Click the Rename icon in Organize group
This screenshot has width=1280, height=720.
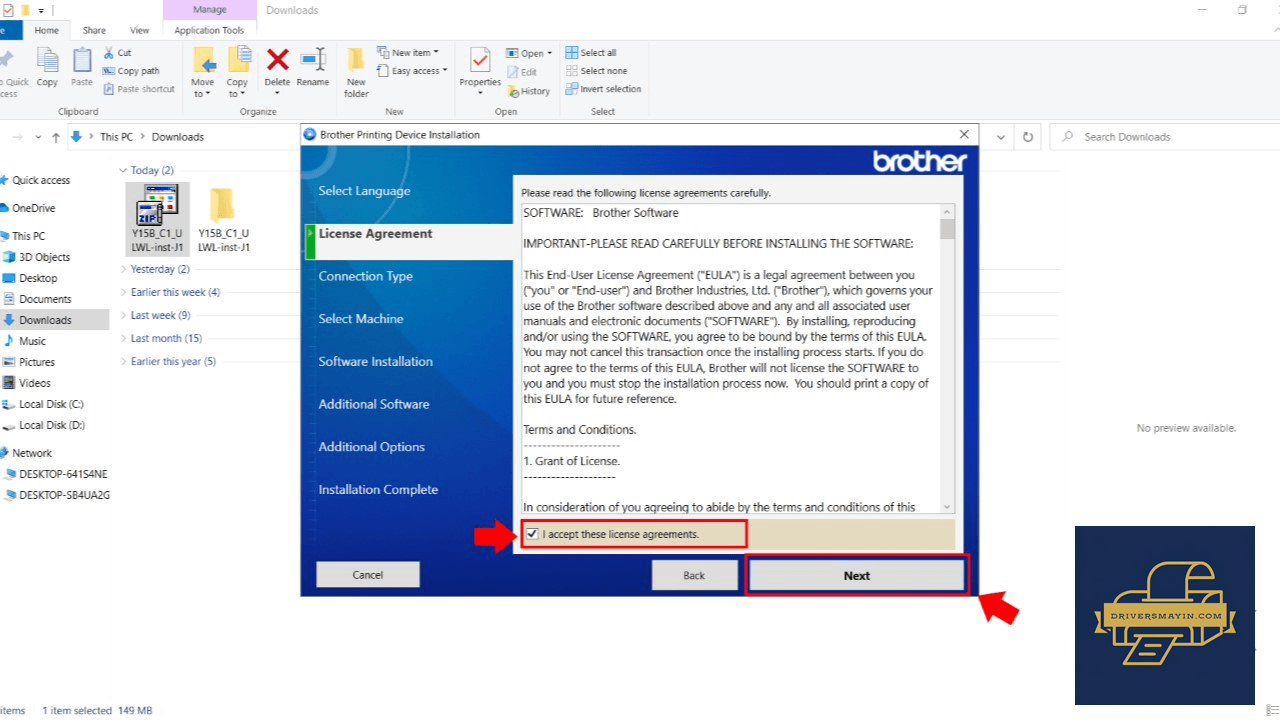point(313,67)
